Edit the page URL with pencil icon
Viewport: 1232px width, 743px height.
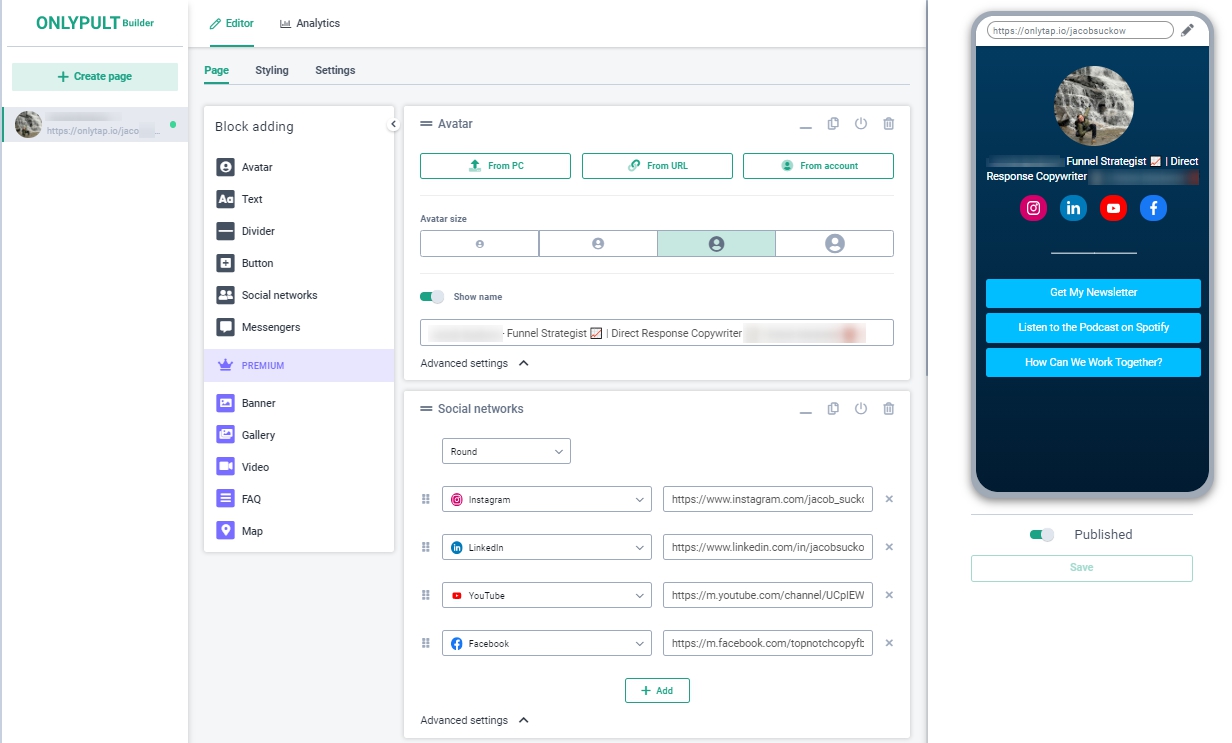tap(1187, 30)
